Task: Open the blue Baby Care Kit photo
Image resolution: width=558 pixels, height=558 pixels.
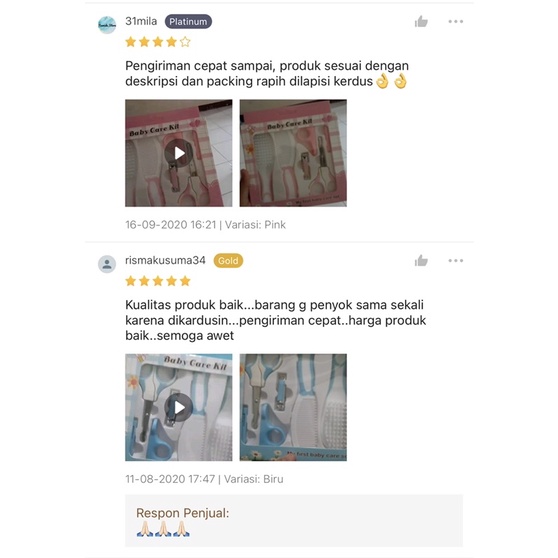Action: click(293, 407)
